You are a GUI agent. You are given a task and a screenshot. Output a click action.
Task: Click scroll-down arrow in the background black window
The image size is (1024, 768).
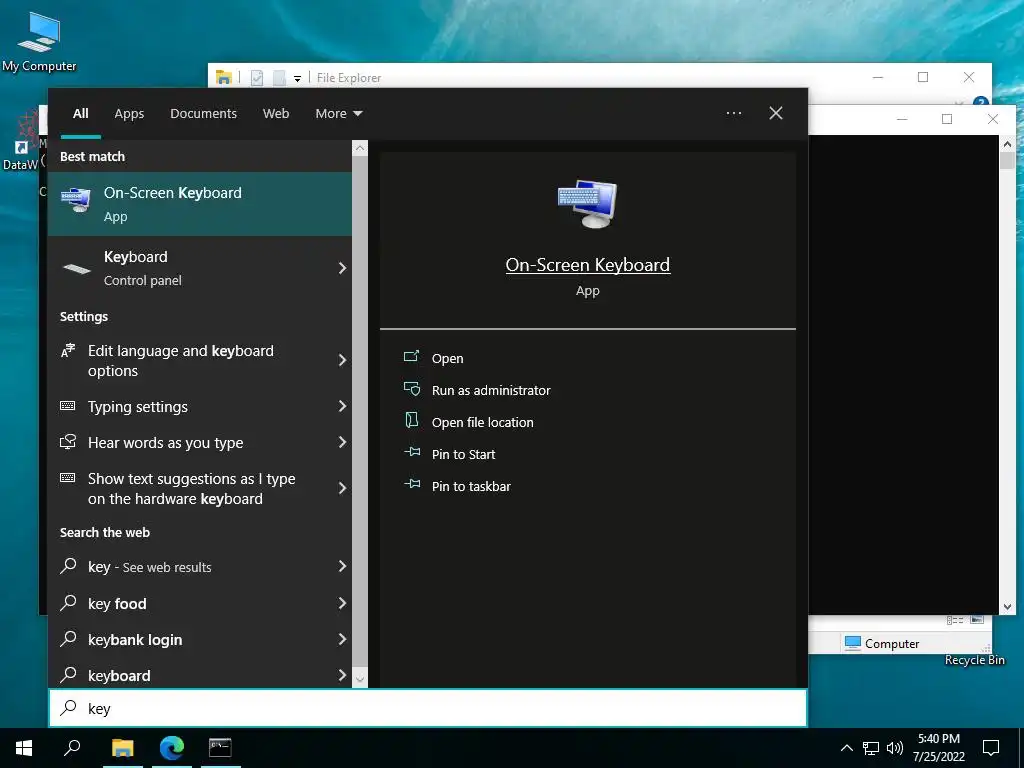[1007, 607]
